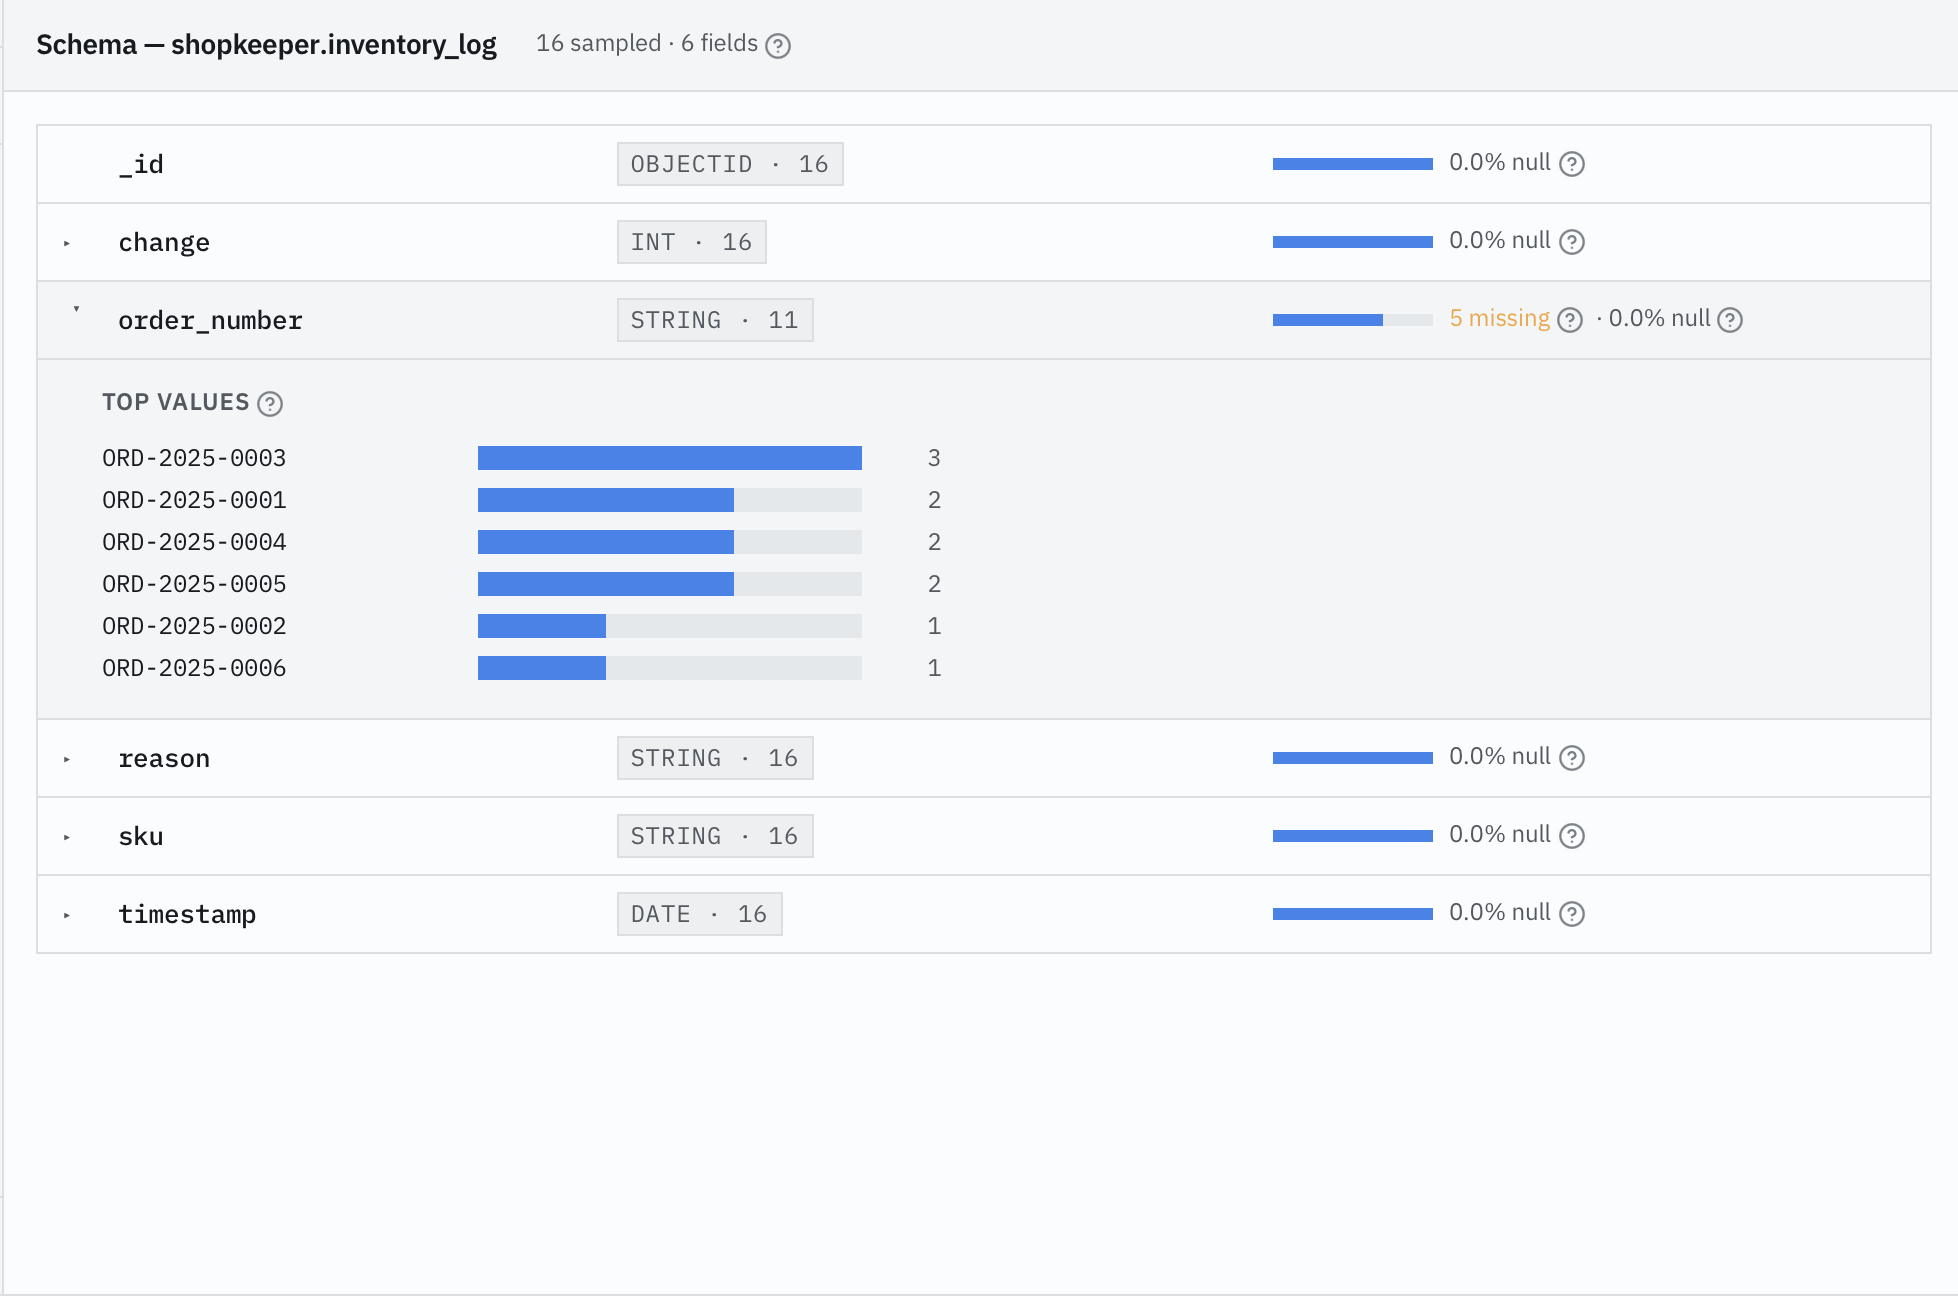
Task: Click the 'OBJECTID · 16' type badge
Action: pyautogui.click(x=730, y=164)
